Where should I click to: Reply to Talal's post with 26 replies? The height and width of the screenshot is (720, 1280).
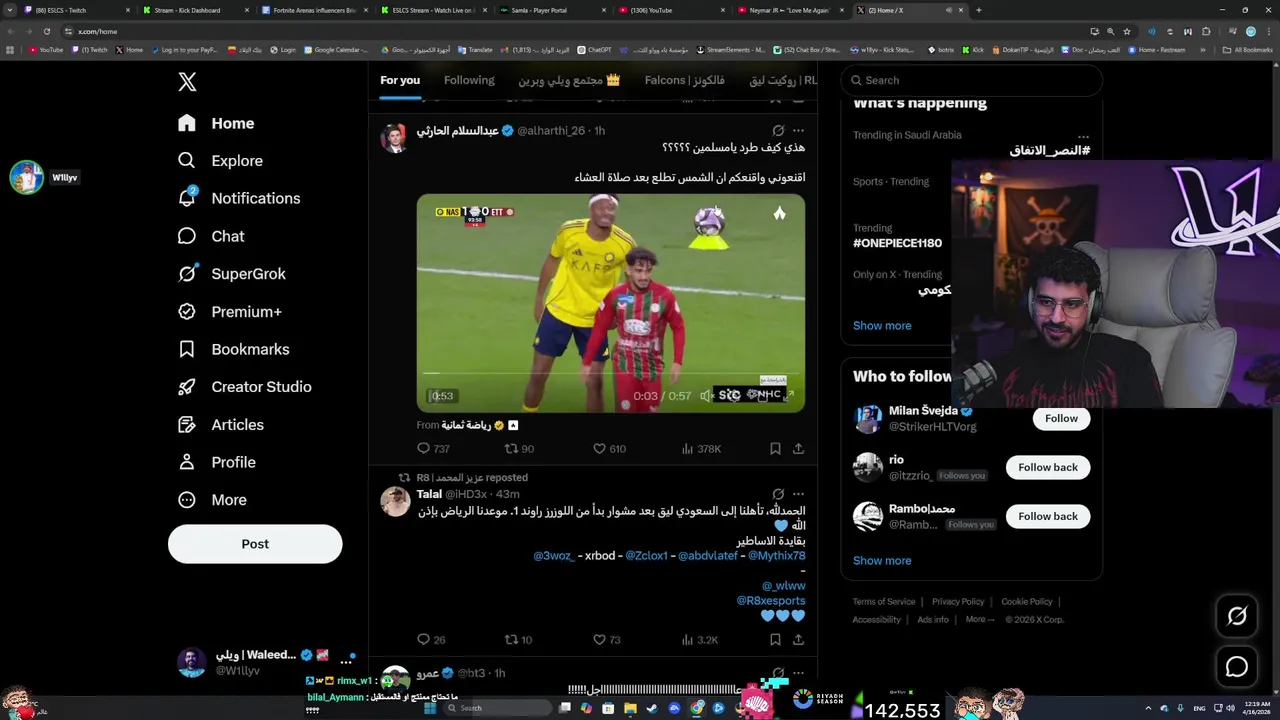click(431, 639)
